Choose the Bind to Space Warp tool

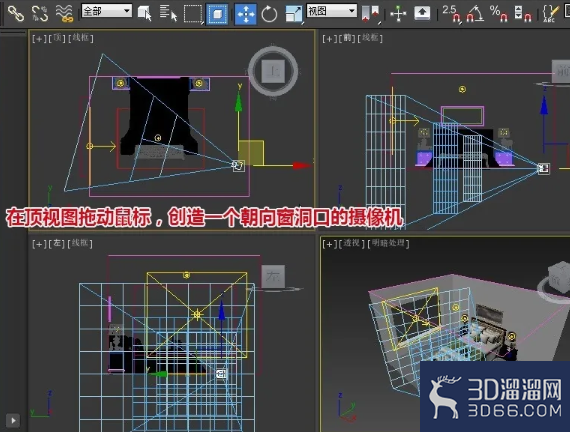pyautogui.click(x=65, y=13)
